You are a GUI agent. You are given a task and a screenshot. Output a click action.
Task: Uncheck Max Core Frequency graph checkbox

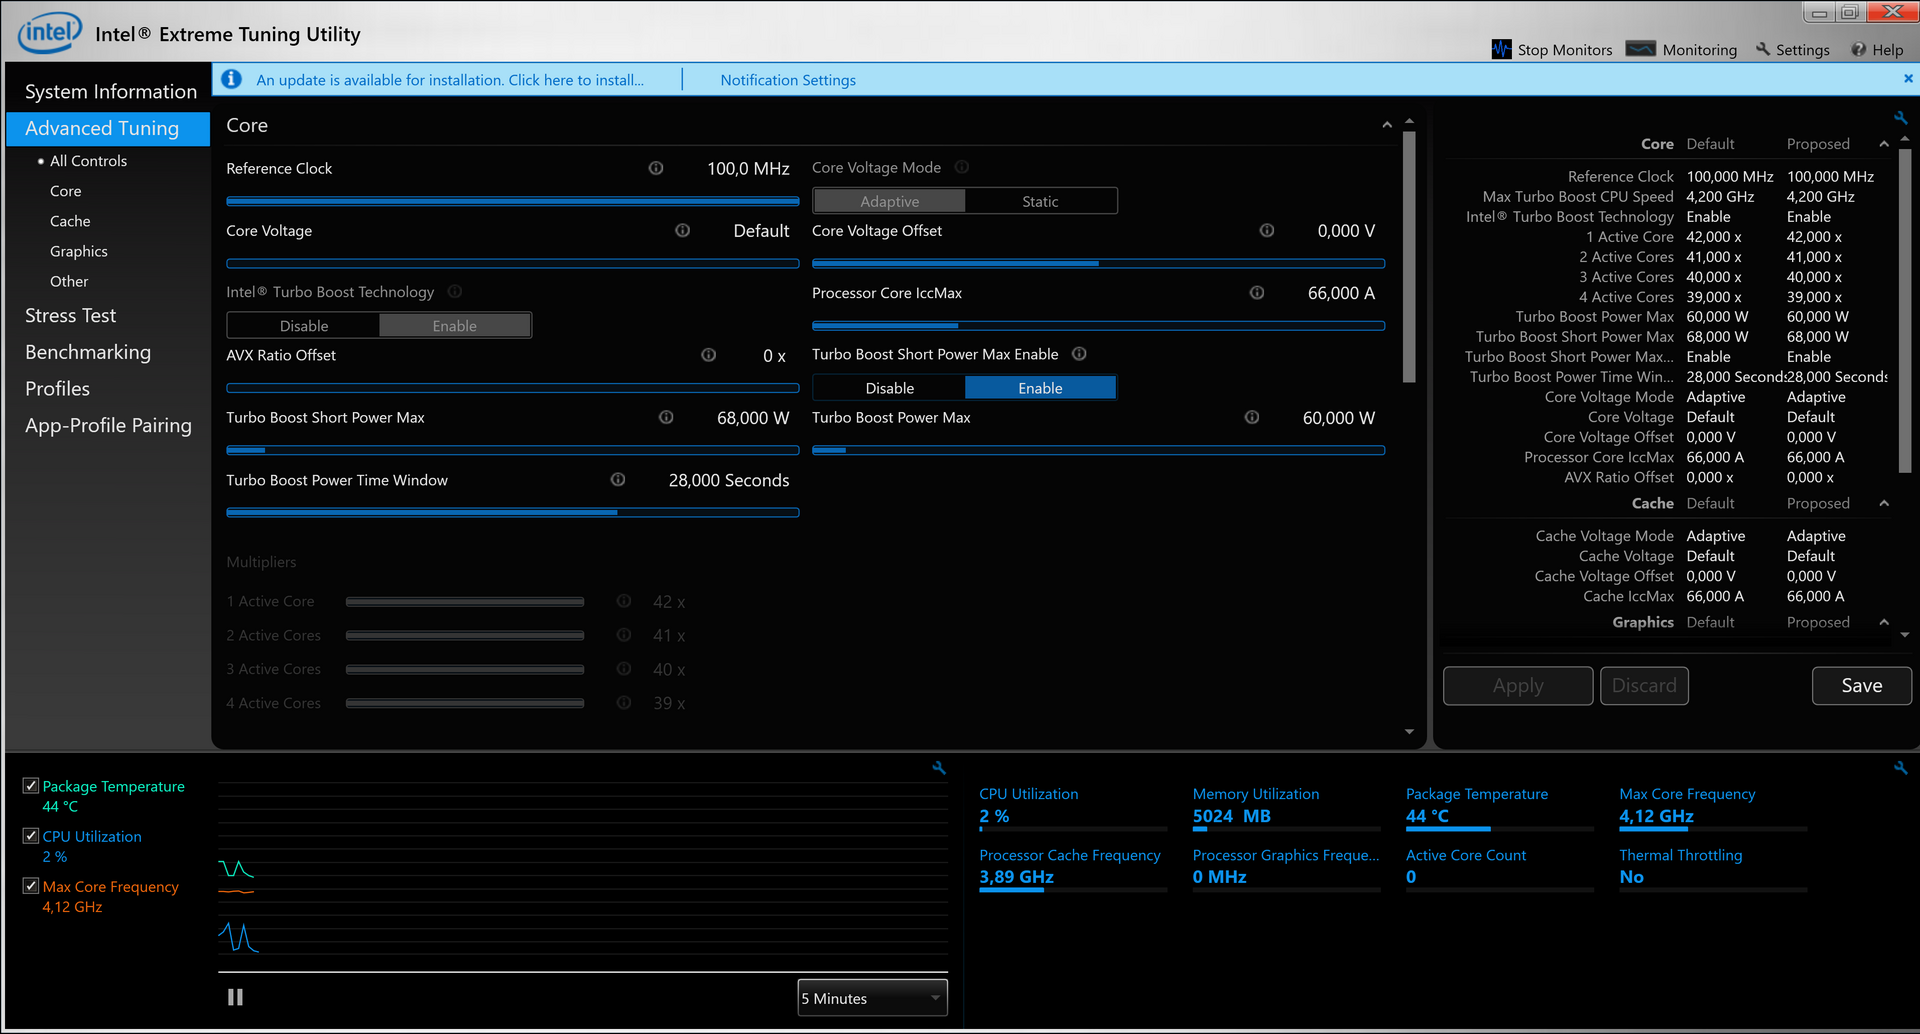click(x=31, y=886)
